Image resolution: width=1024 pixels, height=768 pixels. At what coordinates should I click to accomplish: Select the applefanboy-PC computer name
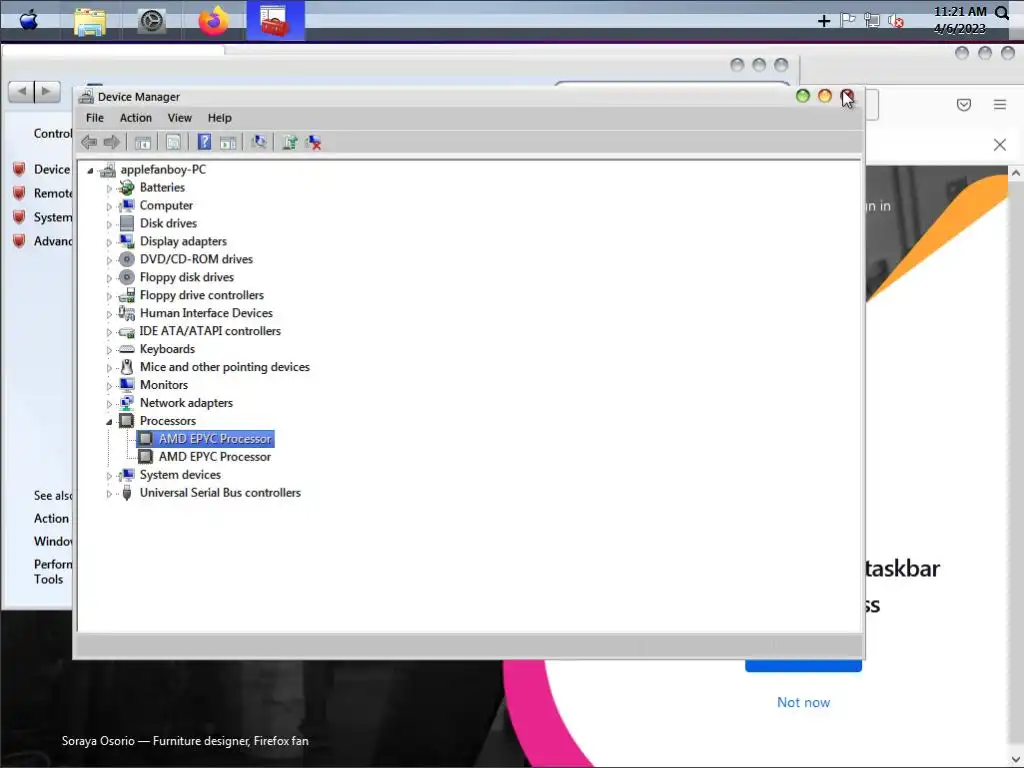tap(163, 169)
